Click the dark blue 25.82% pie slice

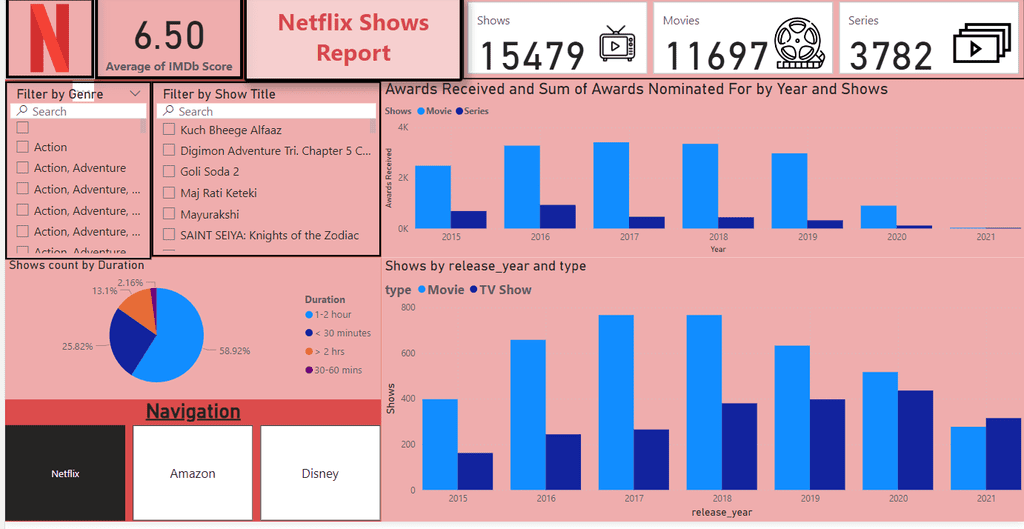[129, 340]
